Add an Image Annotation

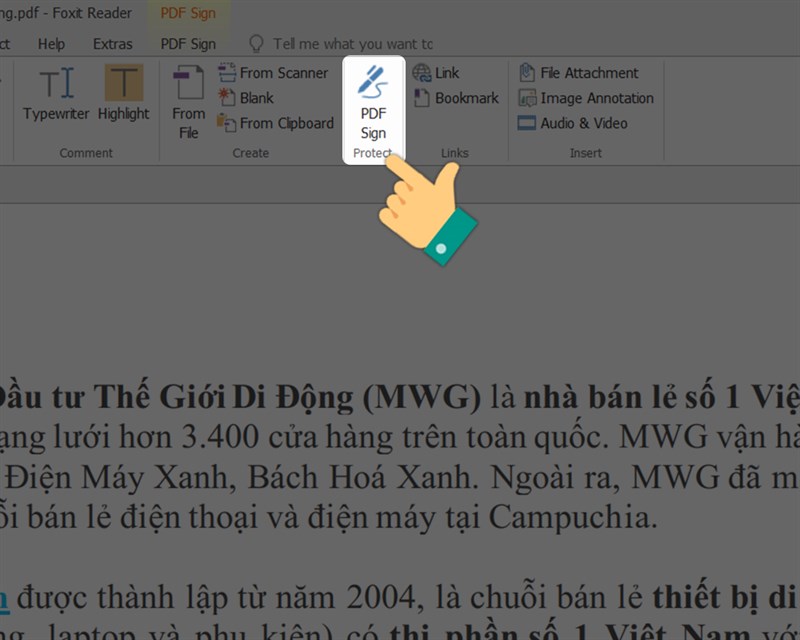pos(586,98)
